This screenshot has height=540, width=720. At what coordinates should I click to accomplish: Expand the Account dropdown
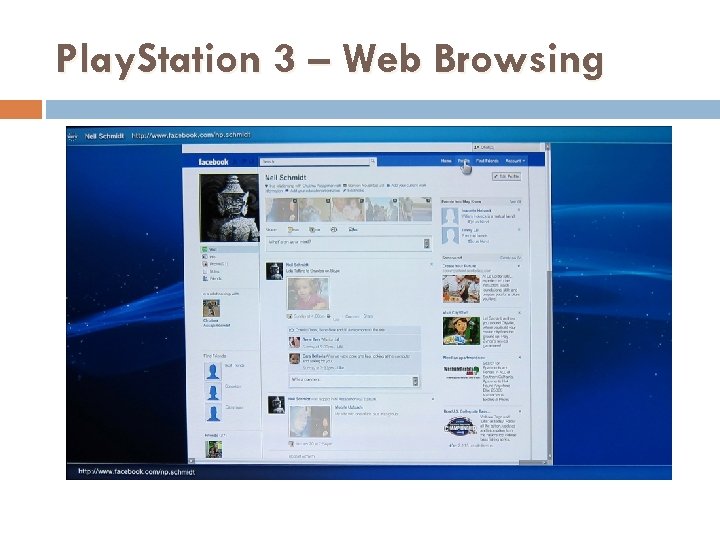pos(515,161)
